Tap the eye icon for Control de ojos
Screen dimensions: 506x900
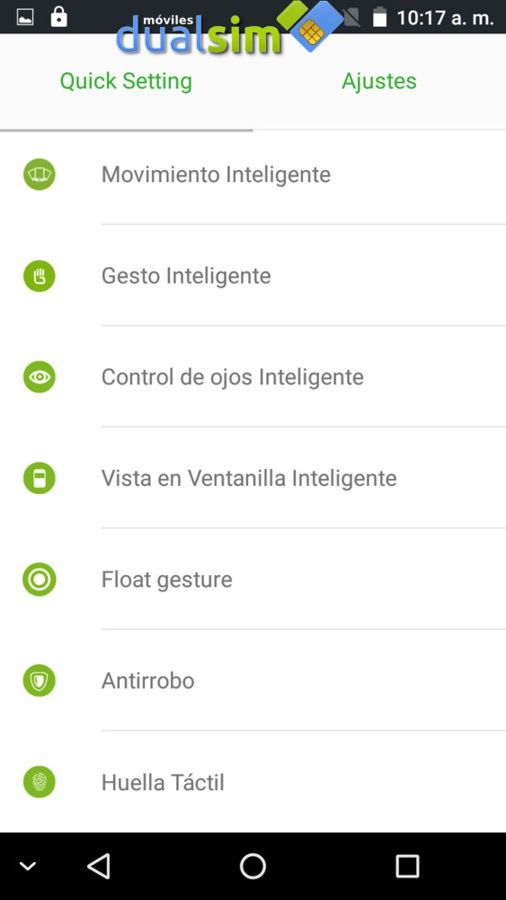click(39, 377)
